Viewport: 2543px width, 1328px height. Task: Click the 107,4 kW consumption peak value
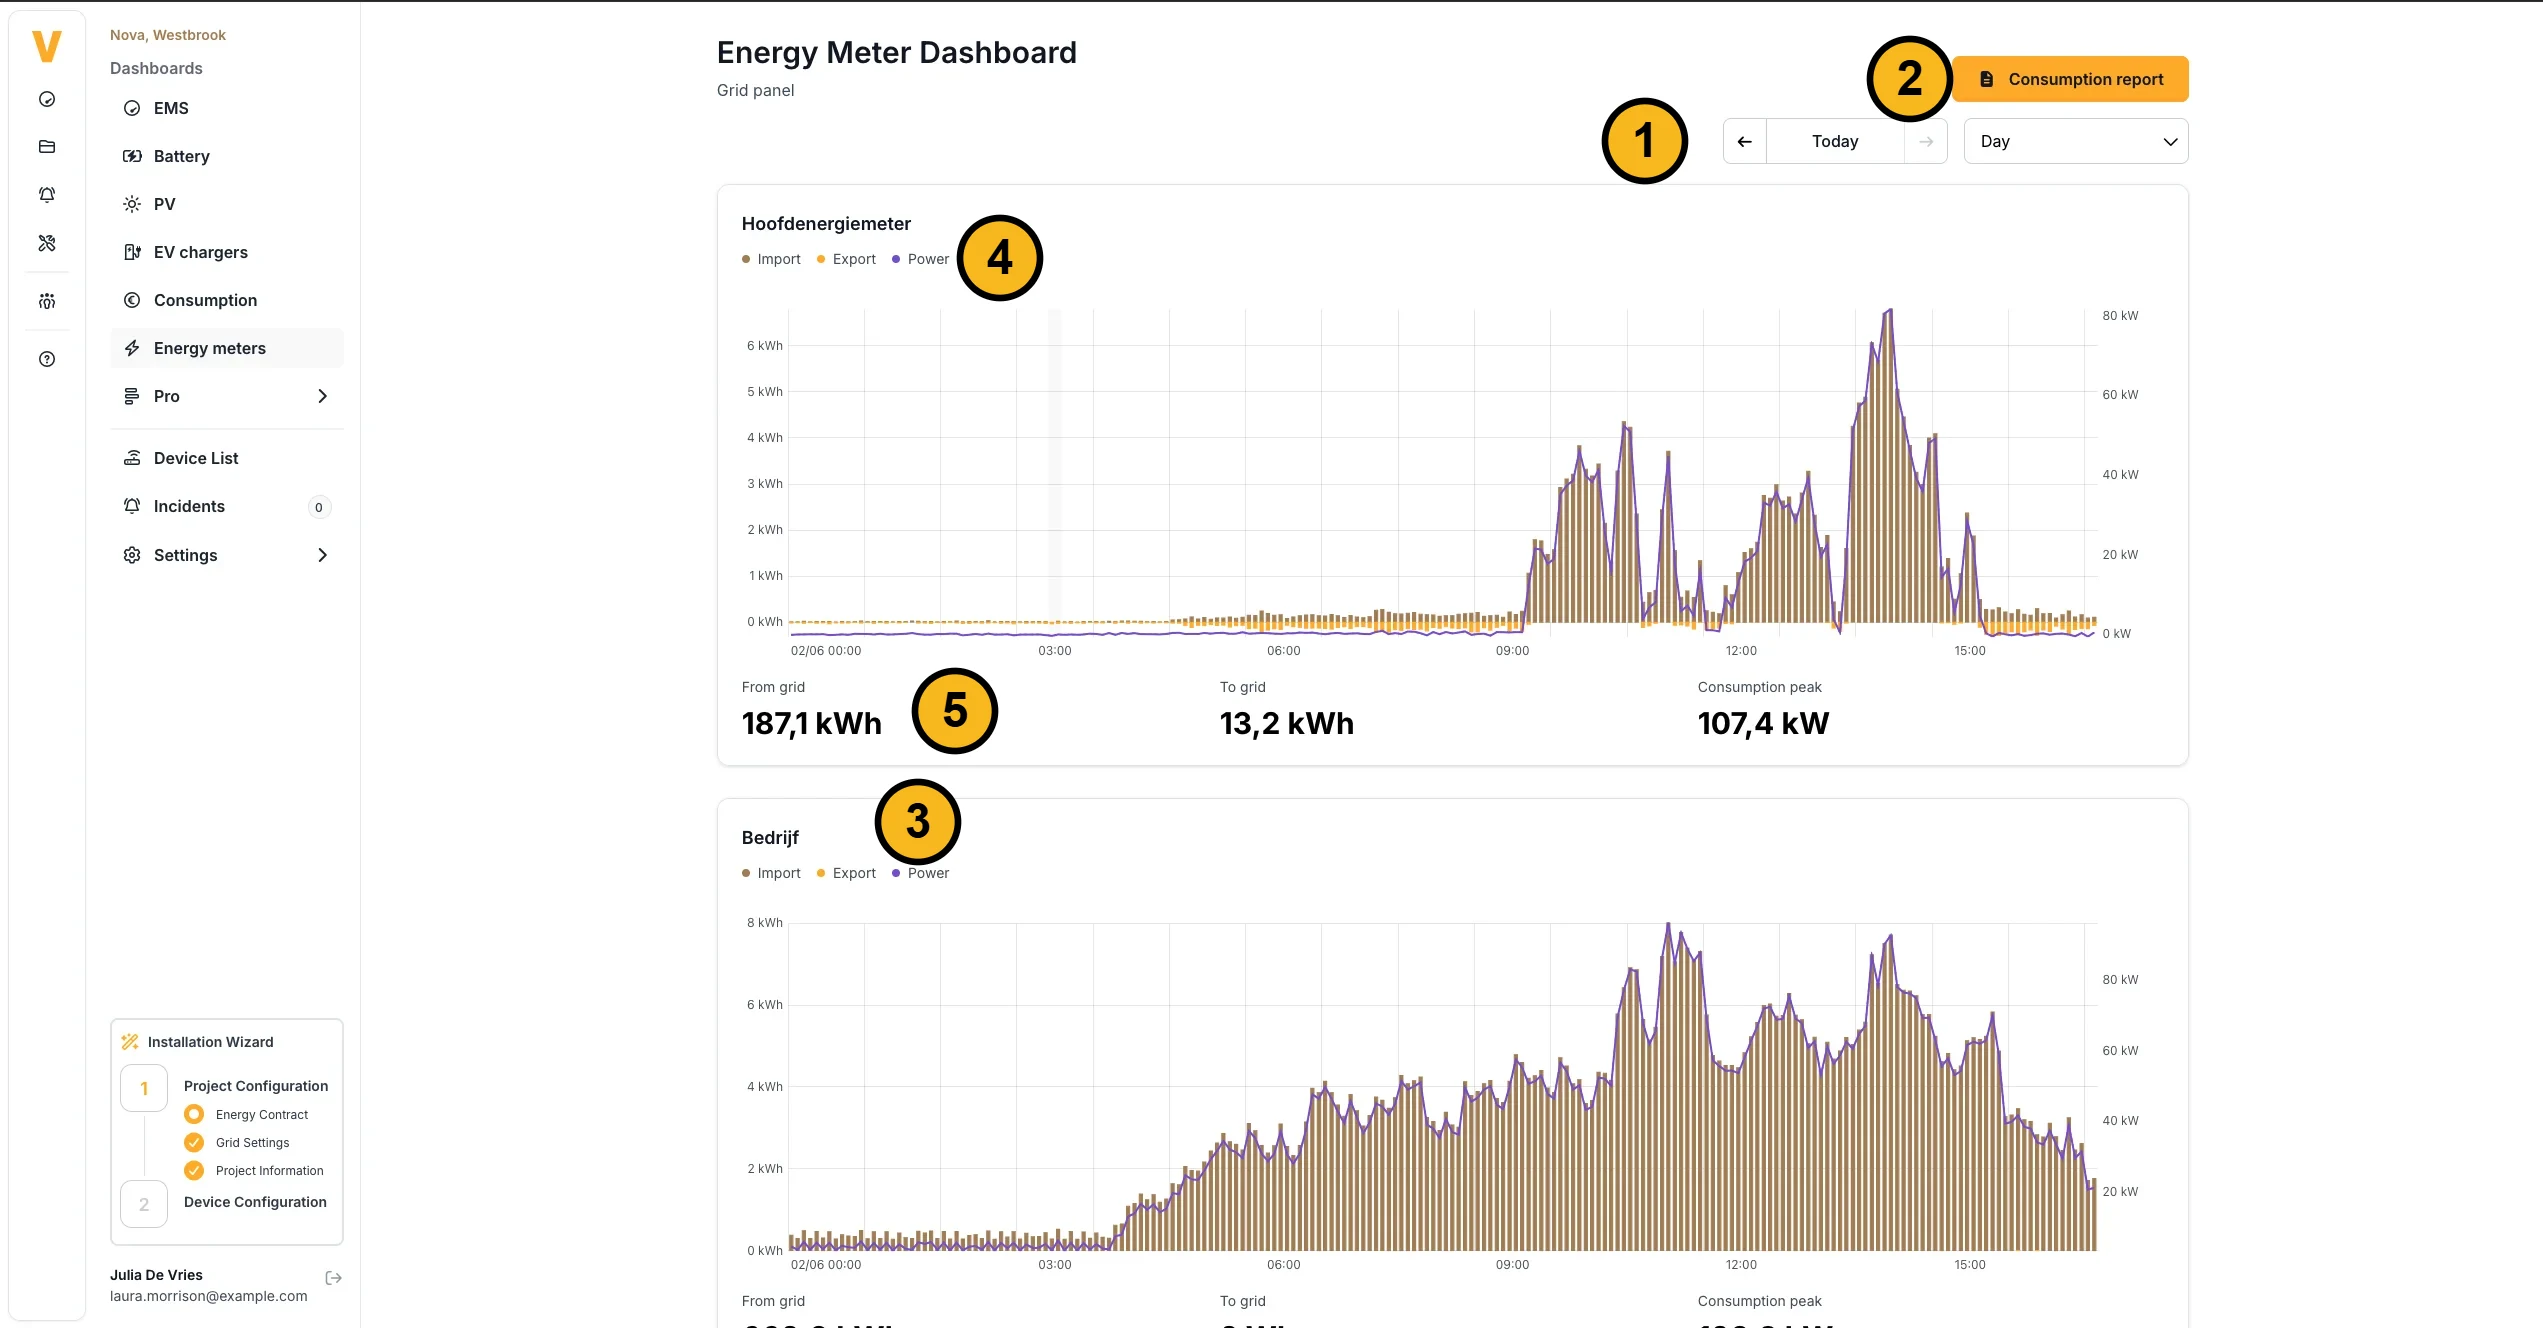click(x=1763, y=723)
